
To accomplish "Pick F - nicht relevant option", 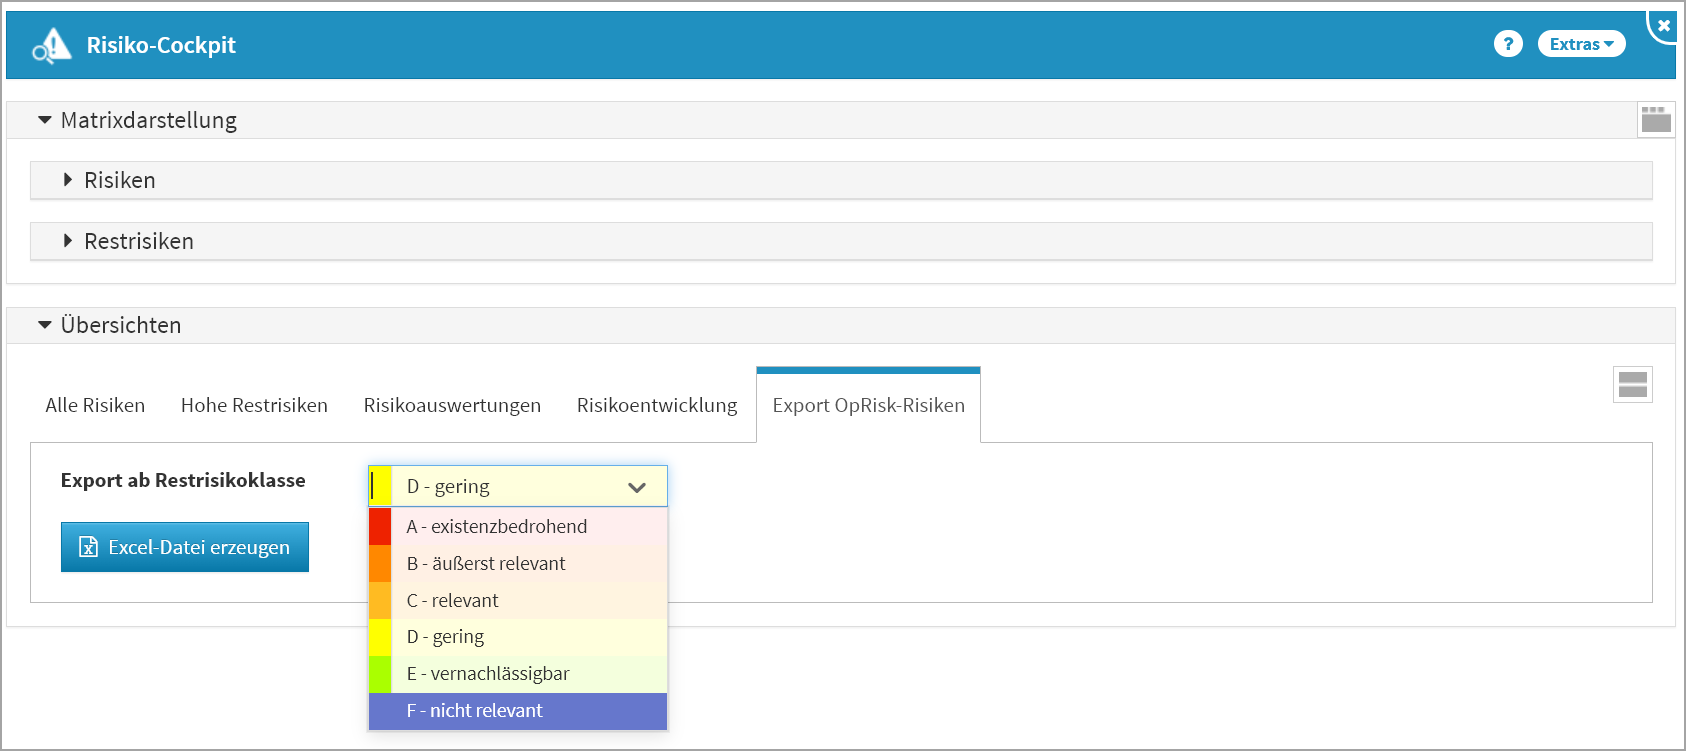I will [475, 711].
